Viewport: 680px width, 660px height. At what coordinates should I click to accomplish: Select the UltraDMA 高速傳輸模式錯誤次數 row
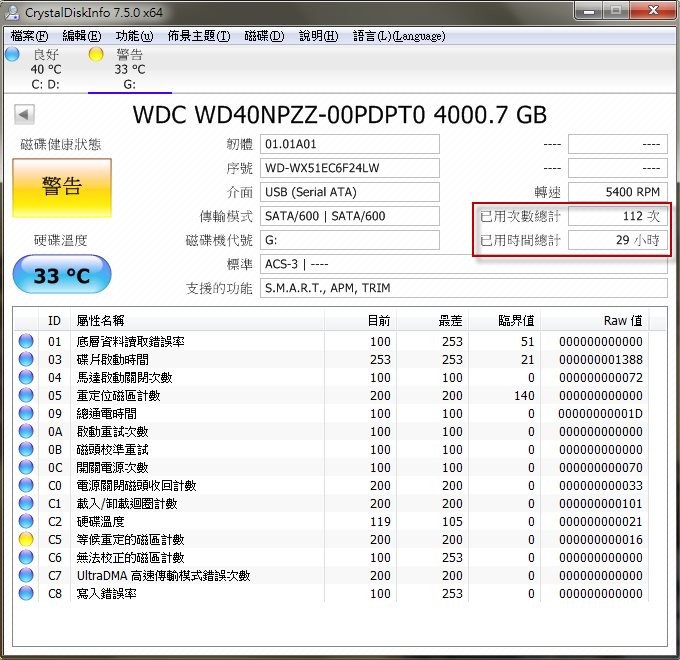332,575
